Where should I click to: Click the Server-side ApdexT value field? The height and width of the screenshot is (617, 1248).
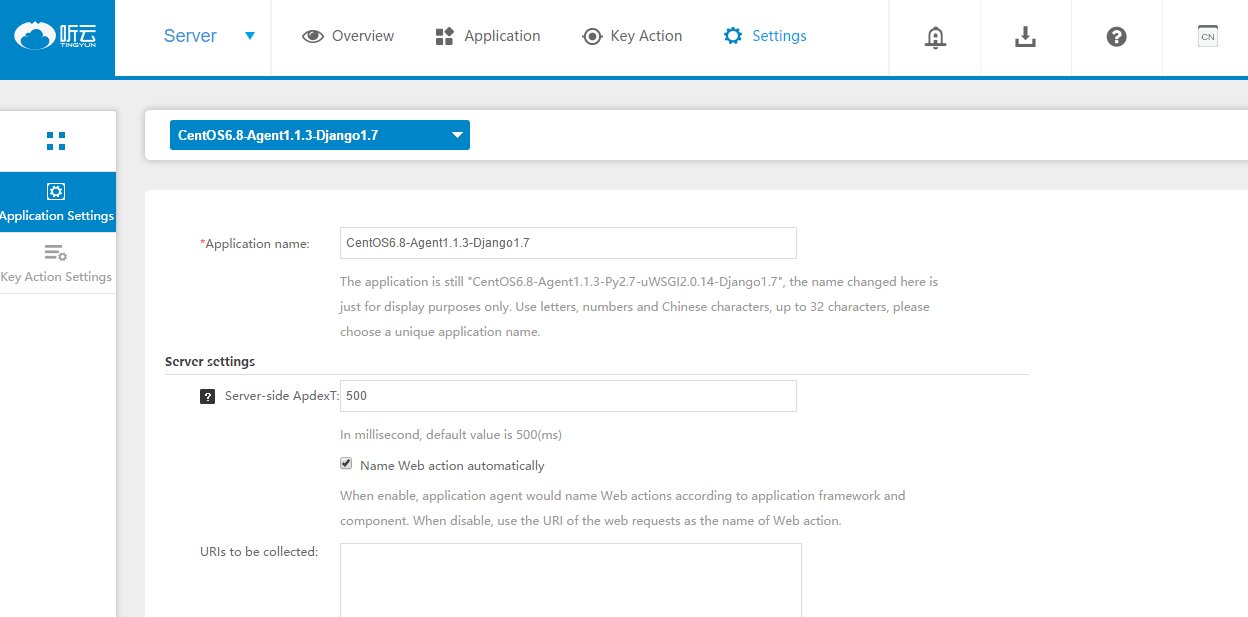point(568,396)
